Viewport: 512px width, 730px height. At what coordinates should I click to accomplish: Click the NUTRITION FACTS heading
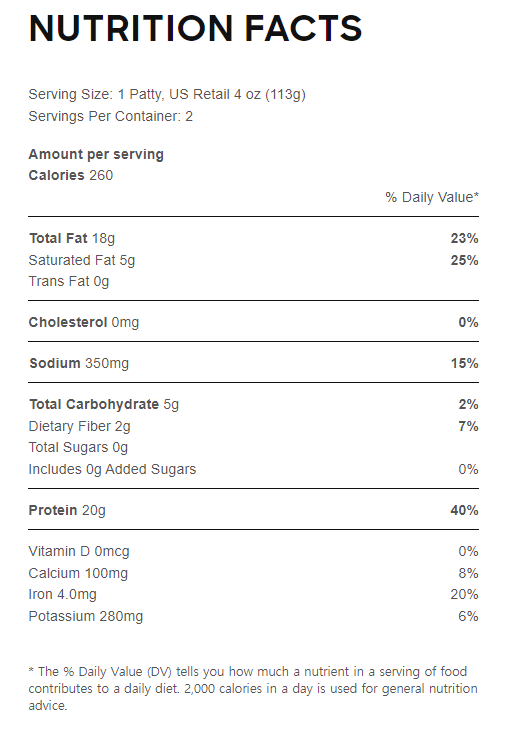tap(195, 28)
